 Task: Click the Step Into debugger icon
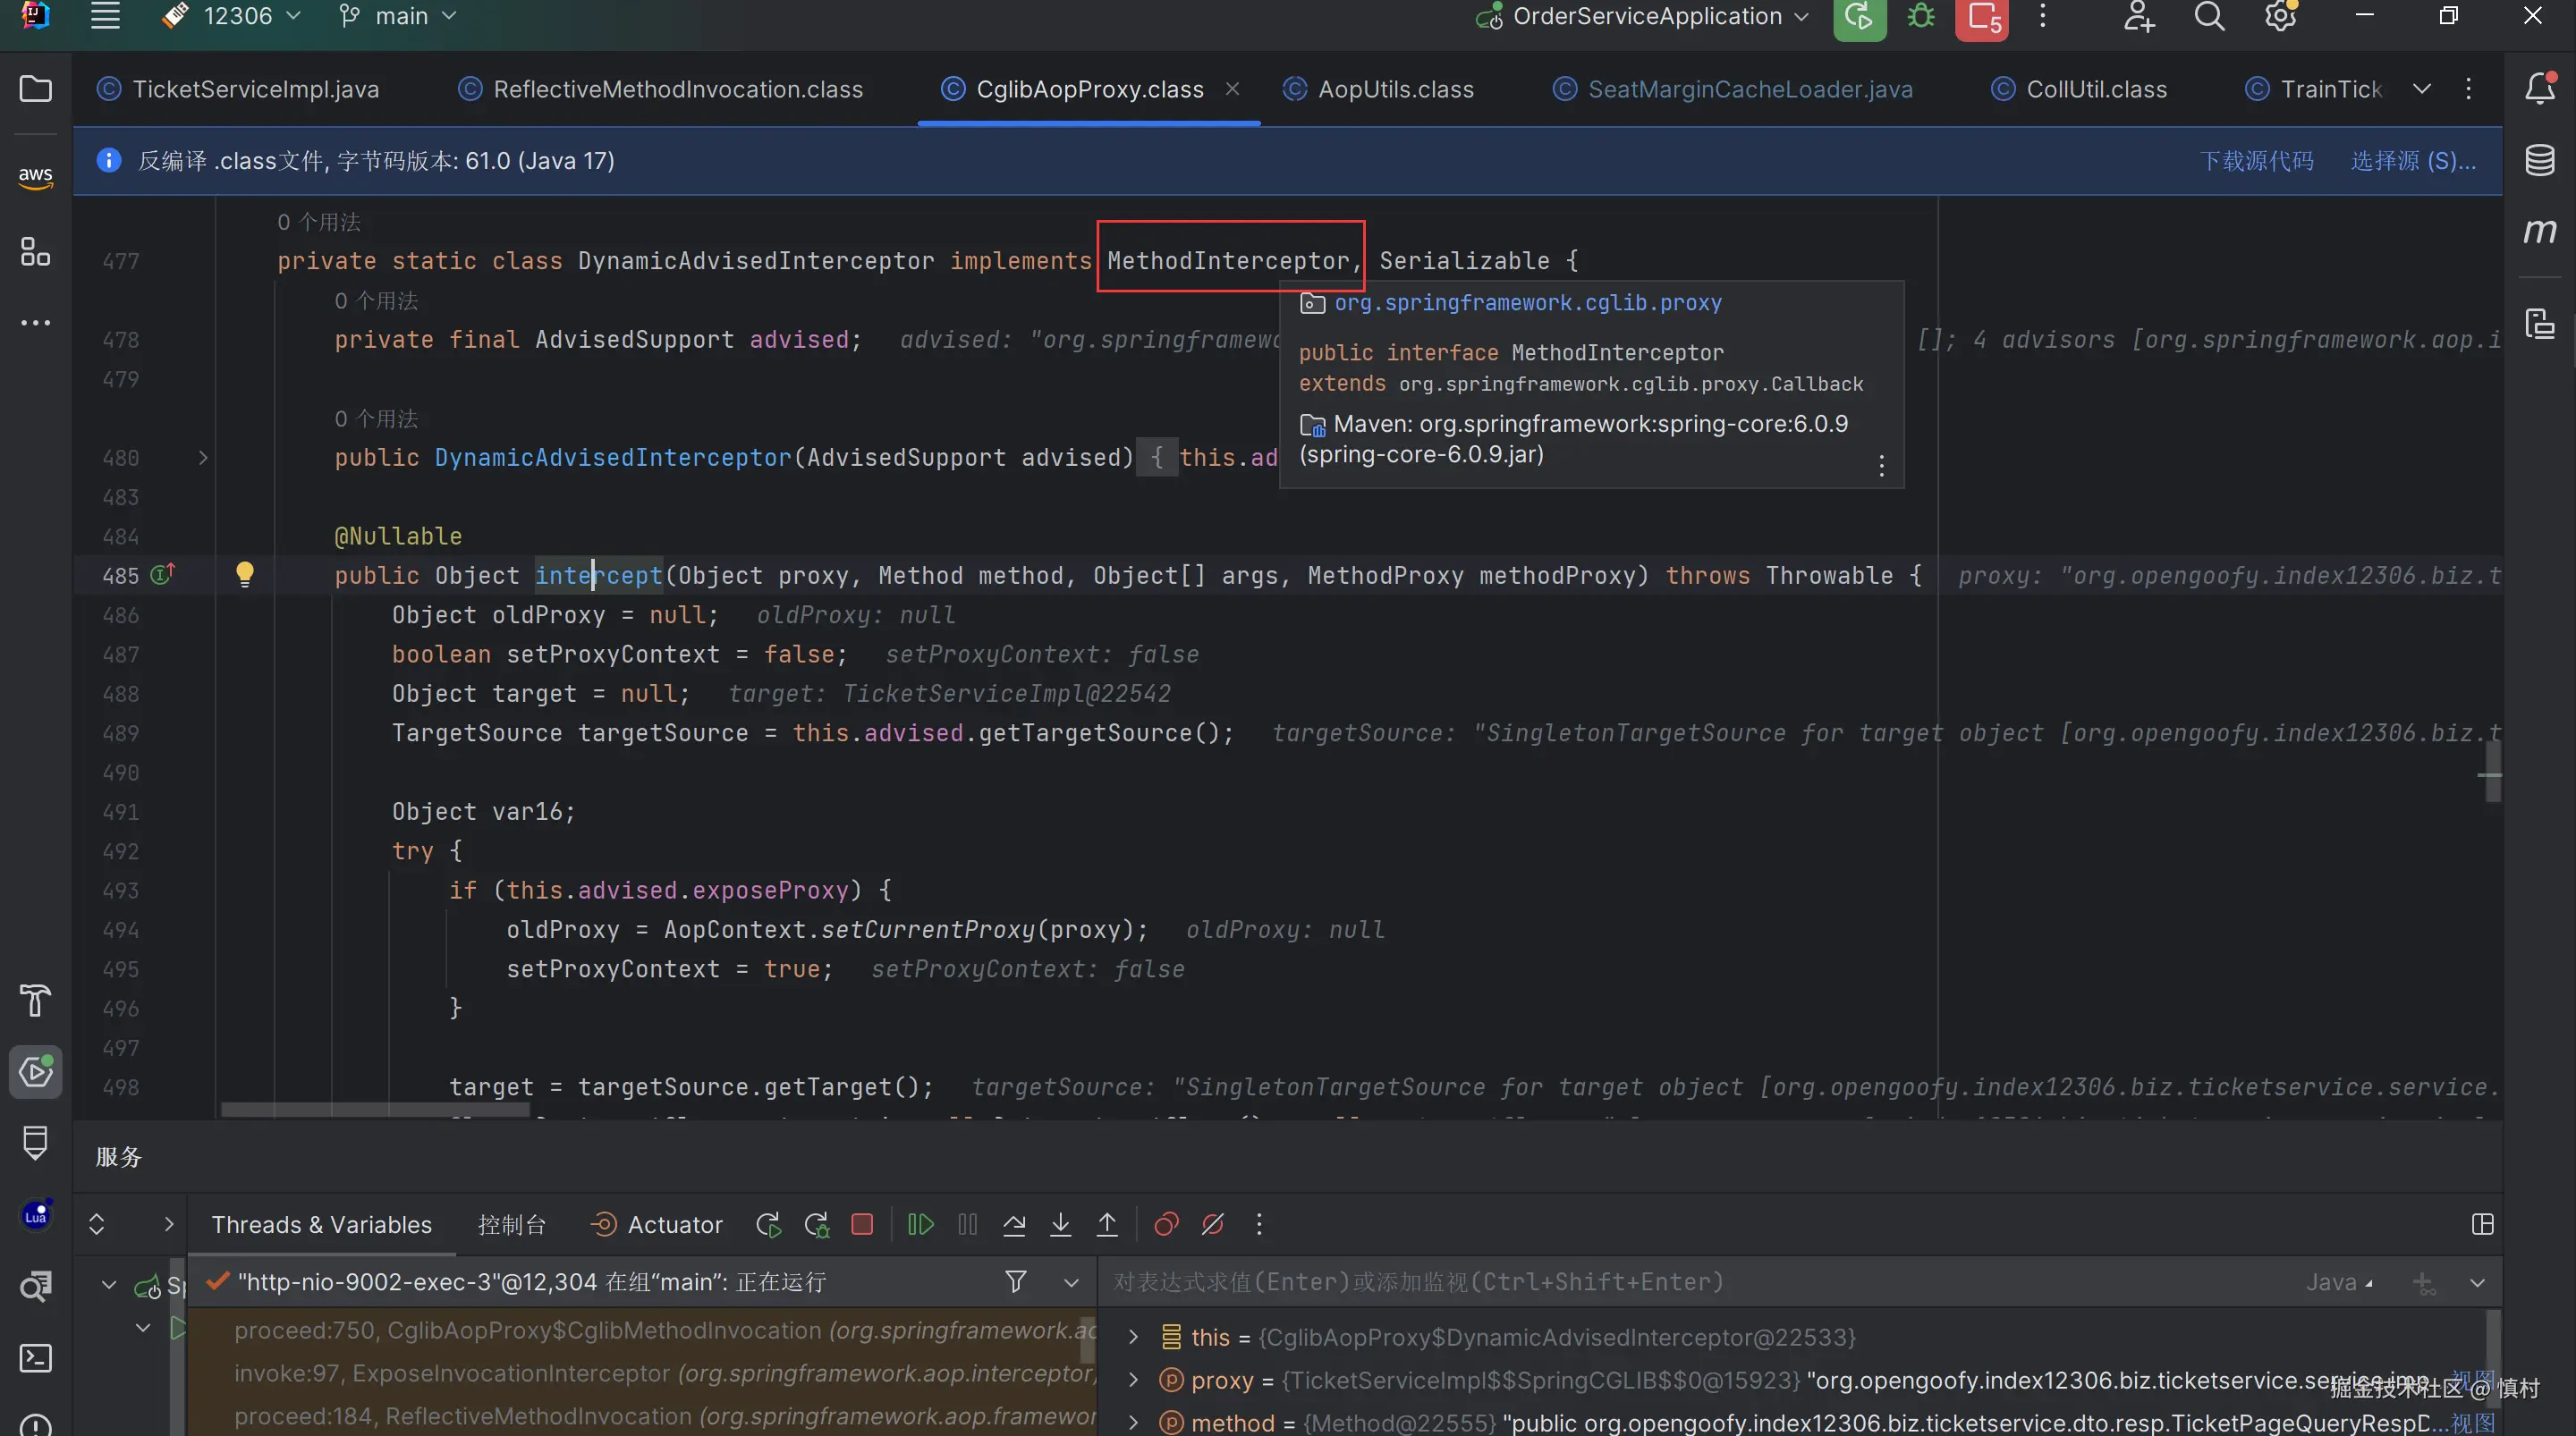(1060, 1224)
